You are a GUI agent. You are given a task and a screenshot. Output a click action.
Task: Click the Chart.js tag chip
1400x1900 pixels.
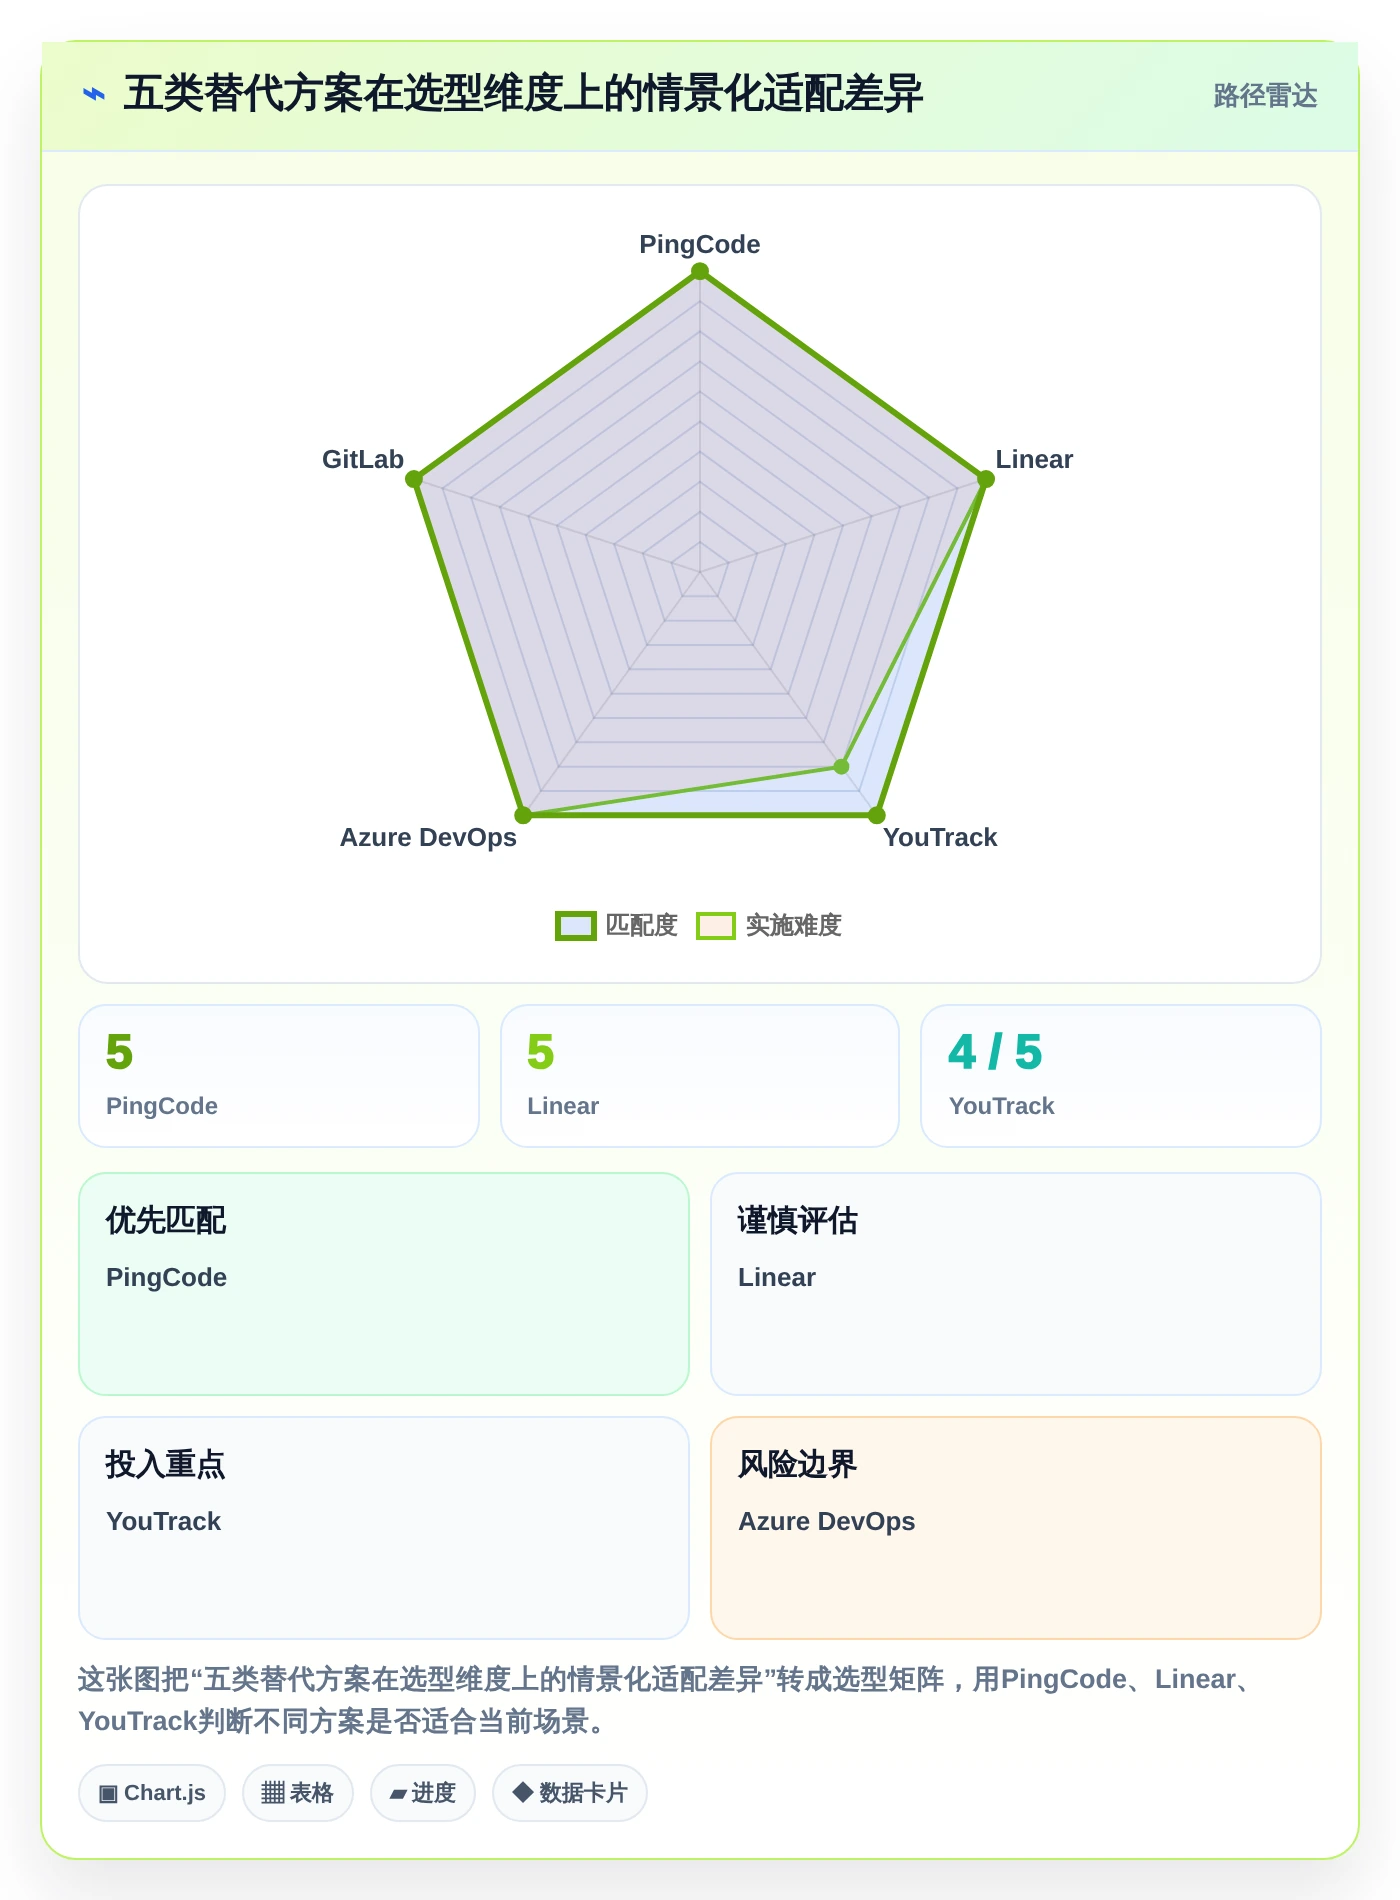click(x=152, y=1793)
